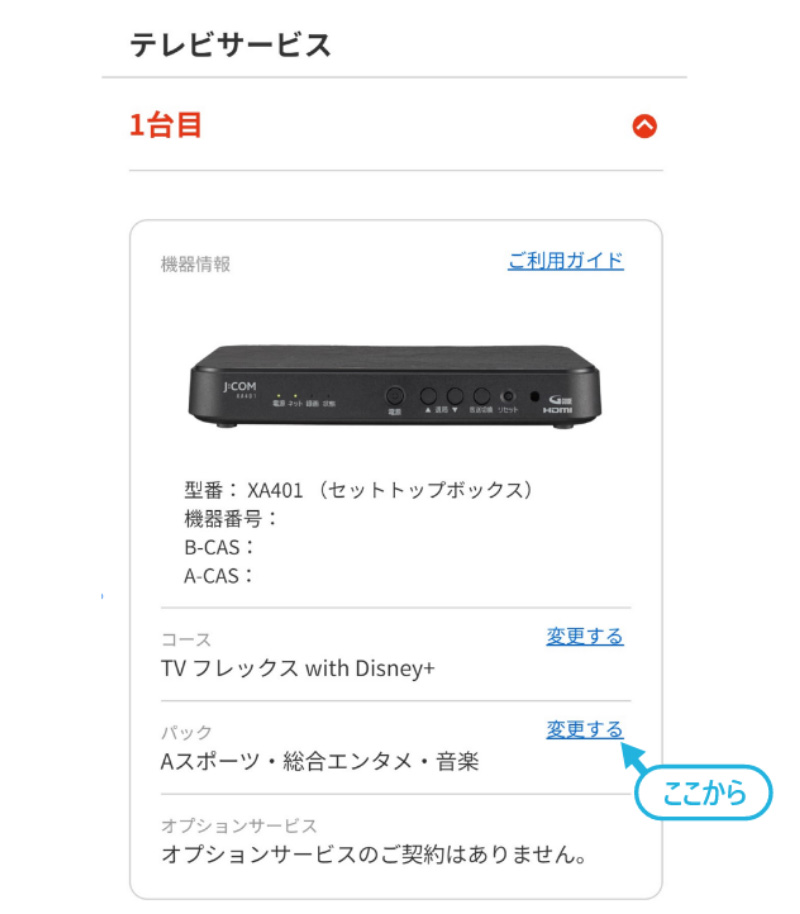
Task: Select the 型番: XA401 model text
Action: 359,490
